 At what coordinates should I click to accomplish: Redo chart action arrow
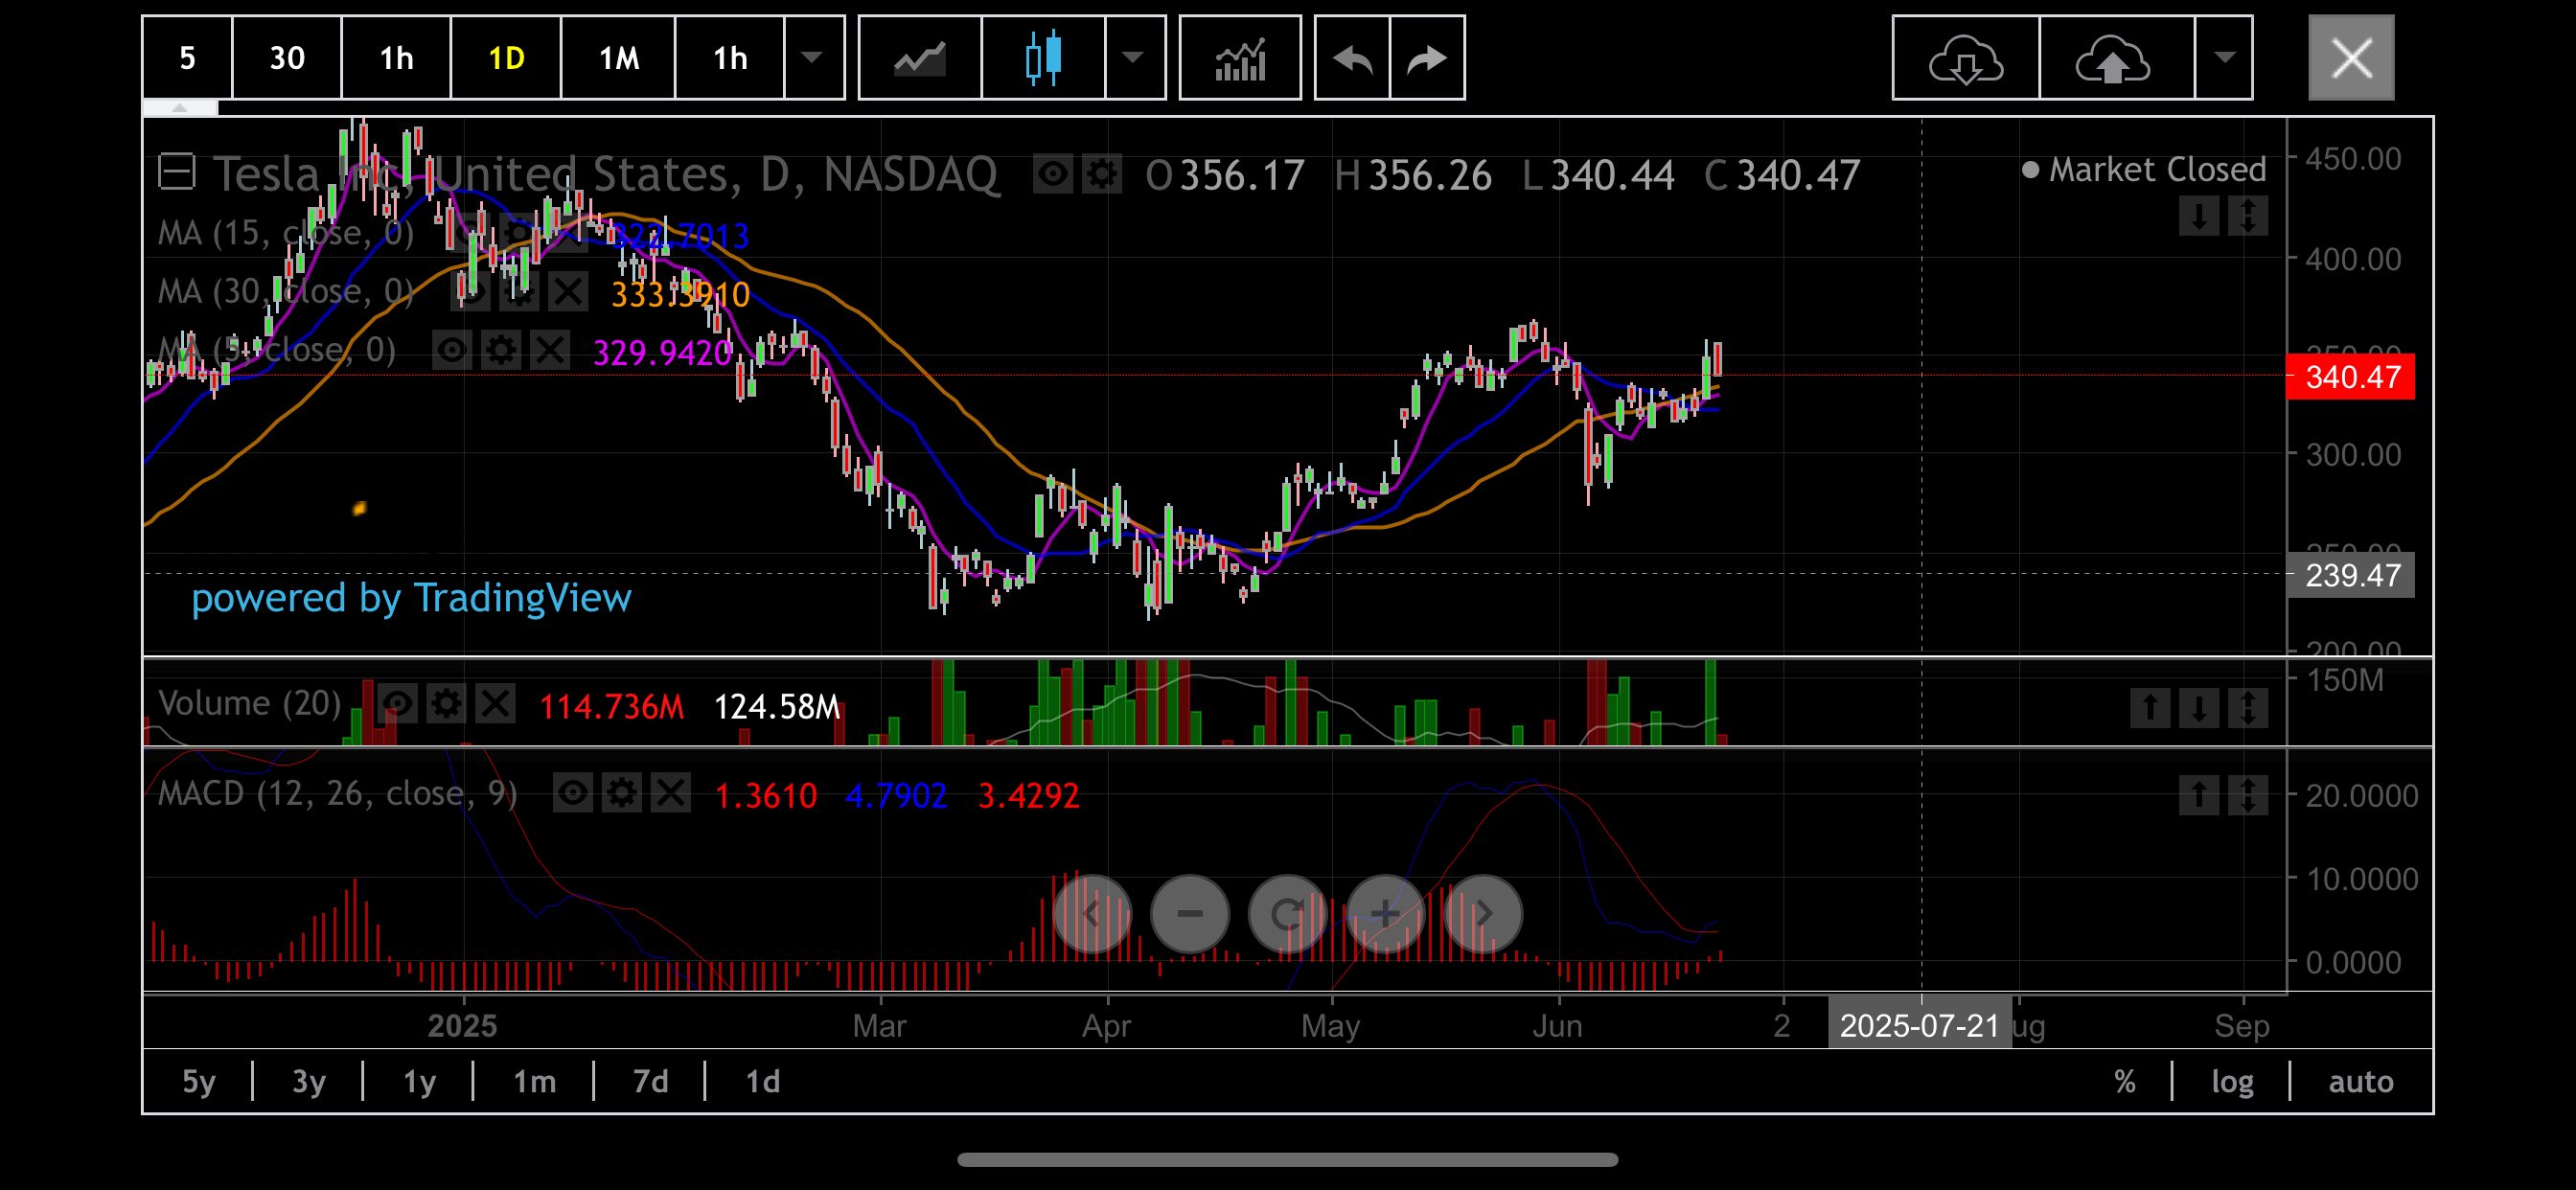tap(1427, 58)
